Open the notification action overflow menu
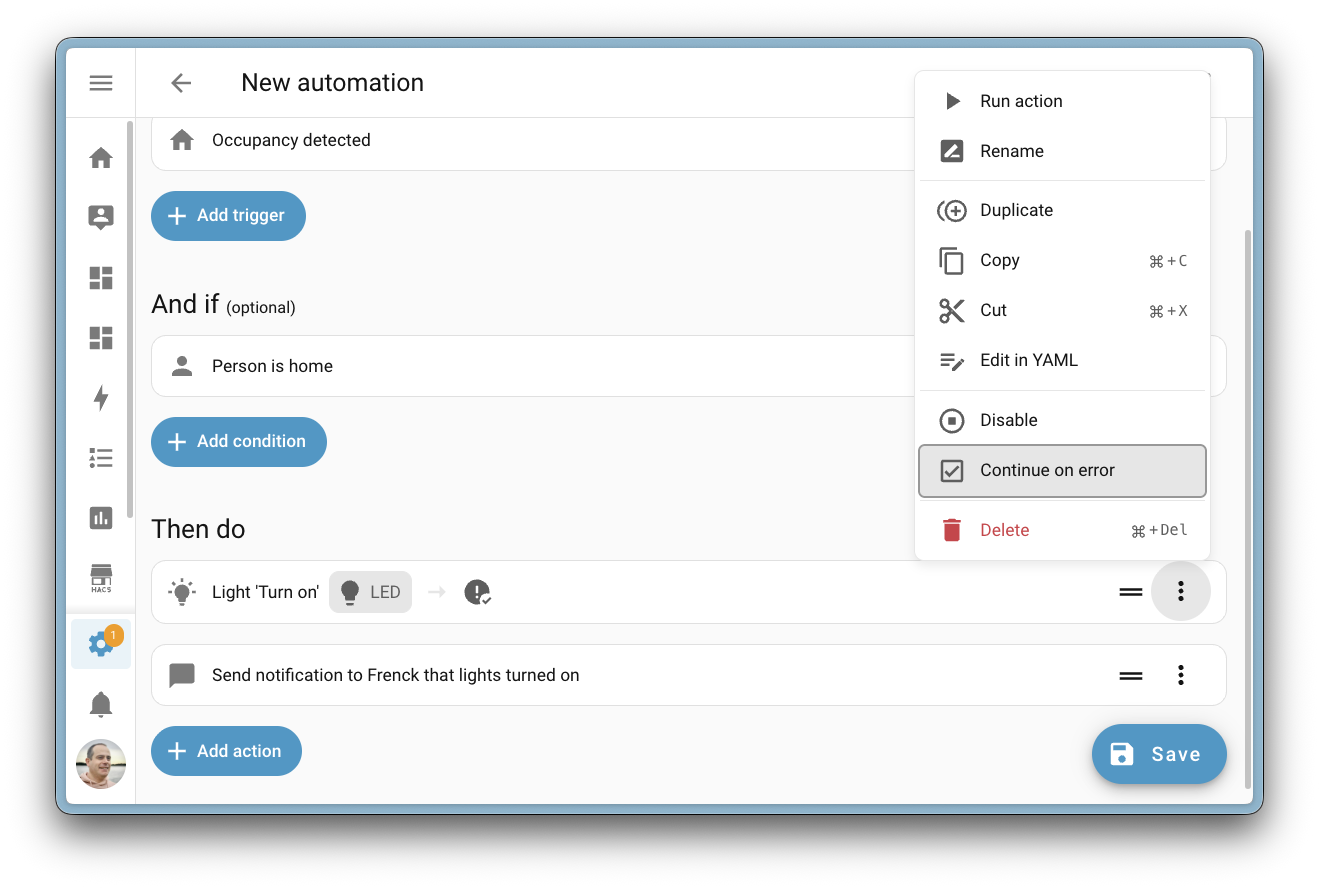The width and height of the screenshot is (1319, 888). [x=1180, y=675]
